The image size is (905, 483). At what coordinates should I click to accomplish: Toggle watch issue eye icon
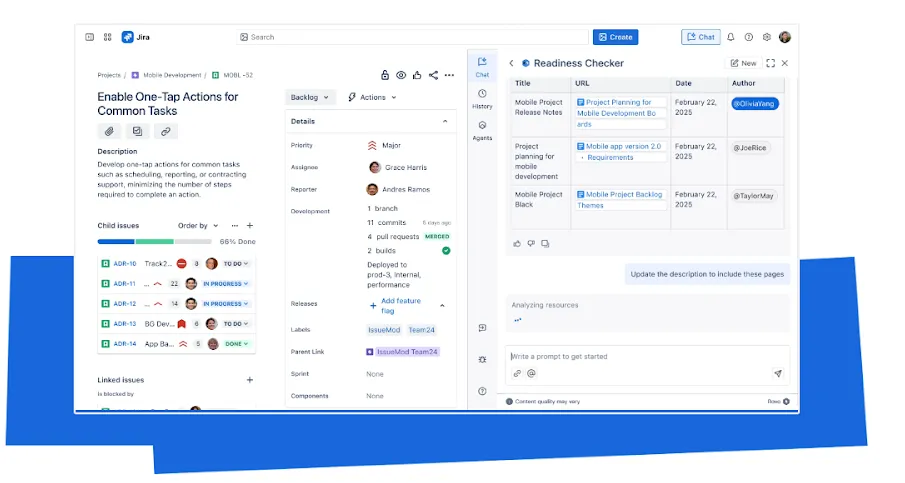pyautogui.click(x=401, y=75)
